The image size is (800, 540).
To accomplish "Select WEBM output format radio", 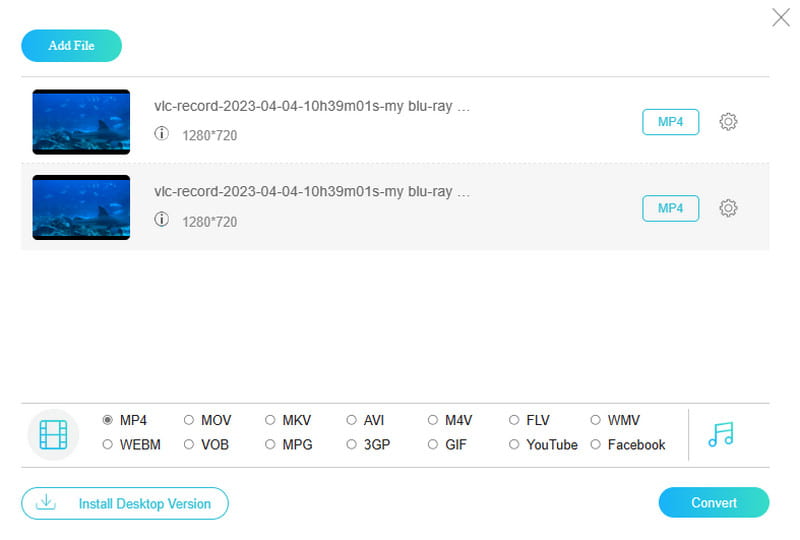I will click(x=108, y=445).
